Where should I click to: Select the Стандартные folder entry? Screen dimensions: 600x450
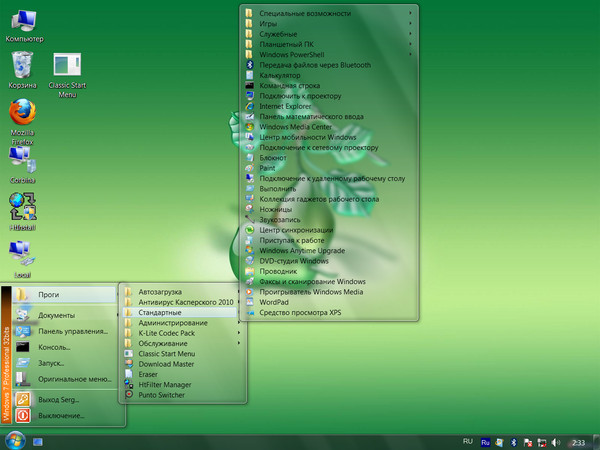pos(180,313)
